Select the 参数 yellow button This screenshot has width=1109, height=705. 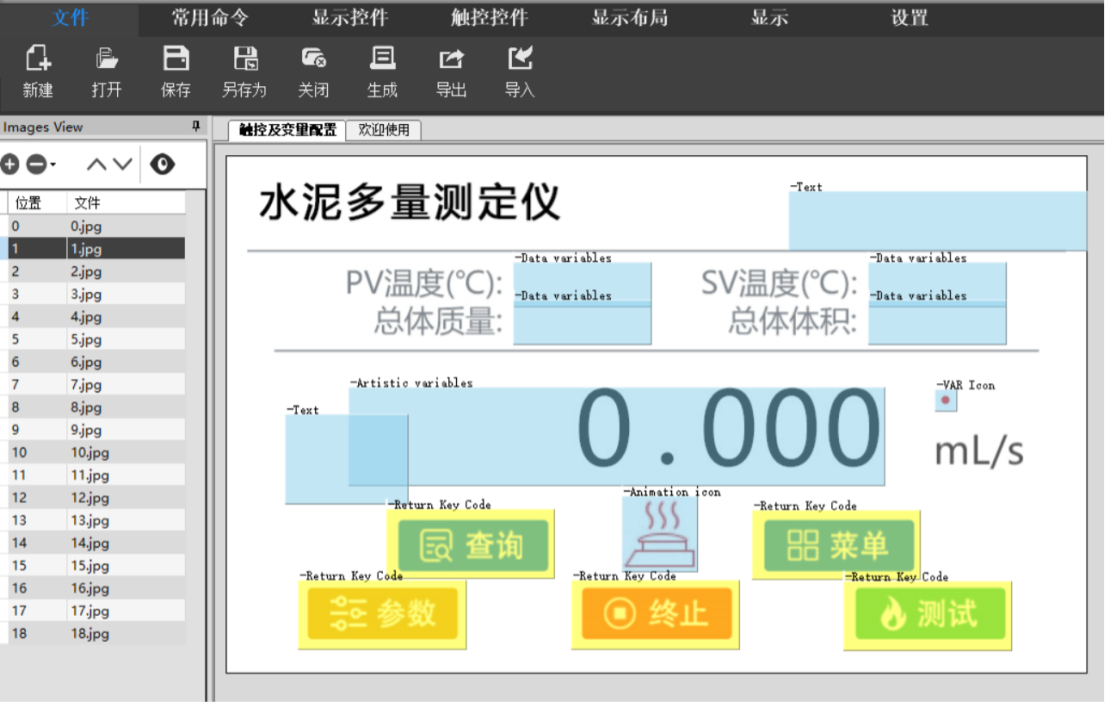383,614
